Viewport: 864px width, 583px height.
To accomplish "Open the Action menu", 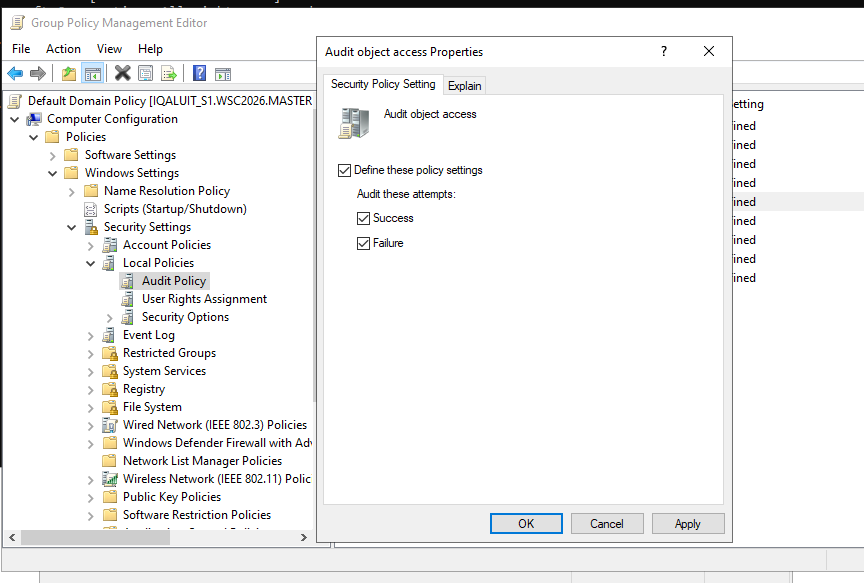I will point(63,49).
